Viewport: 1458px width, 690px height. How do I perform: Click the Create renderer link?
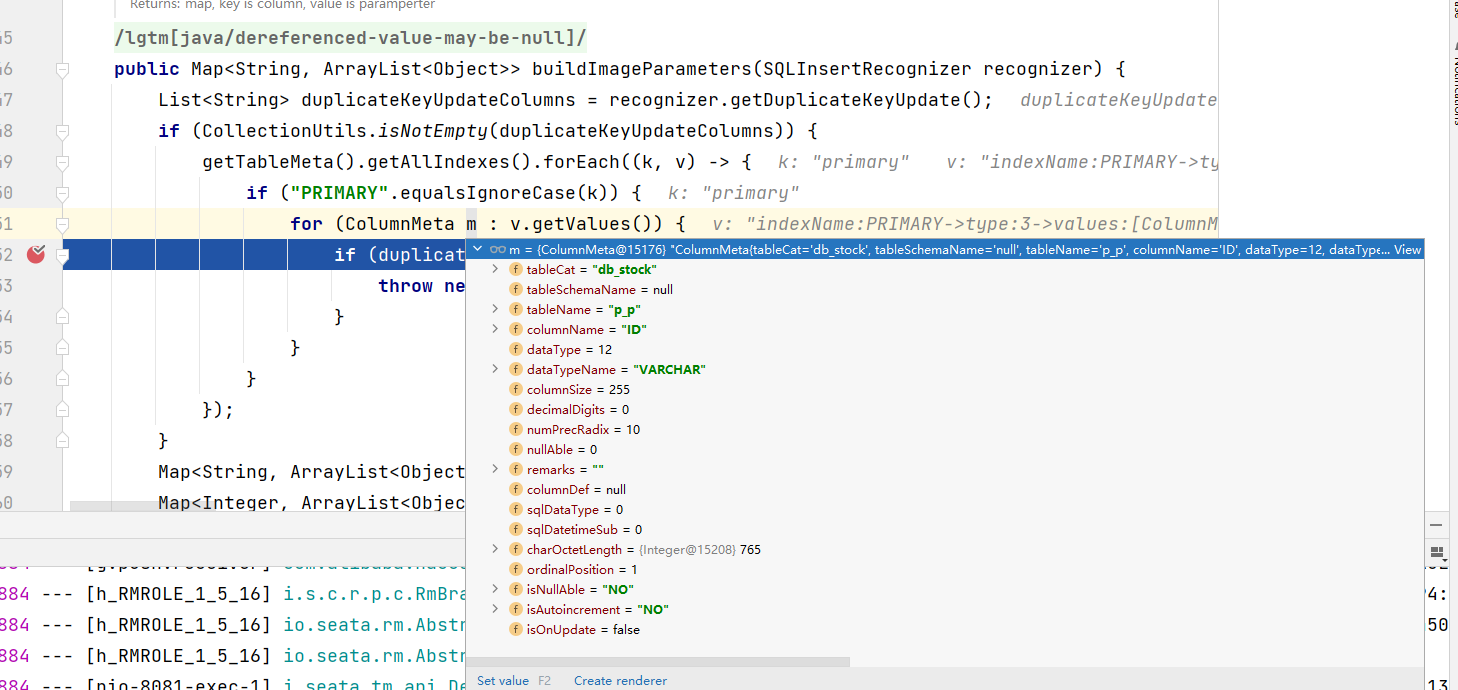pos(620,681)
